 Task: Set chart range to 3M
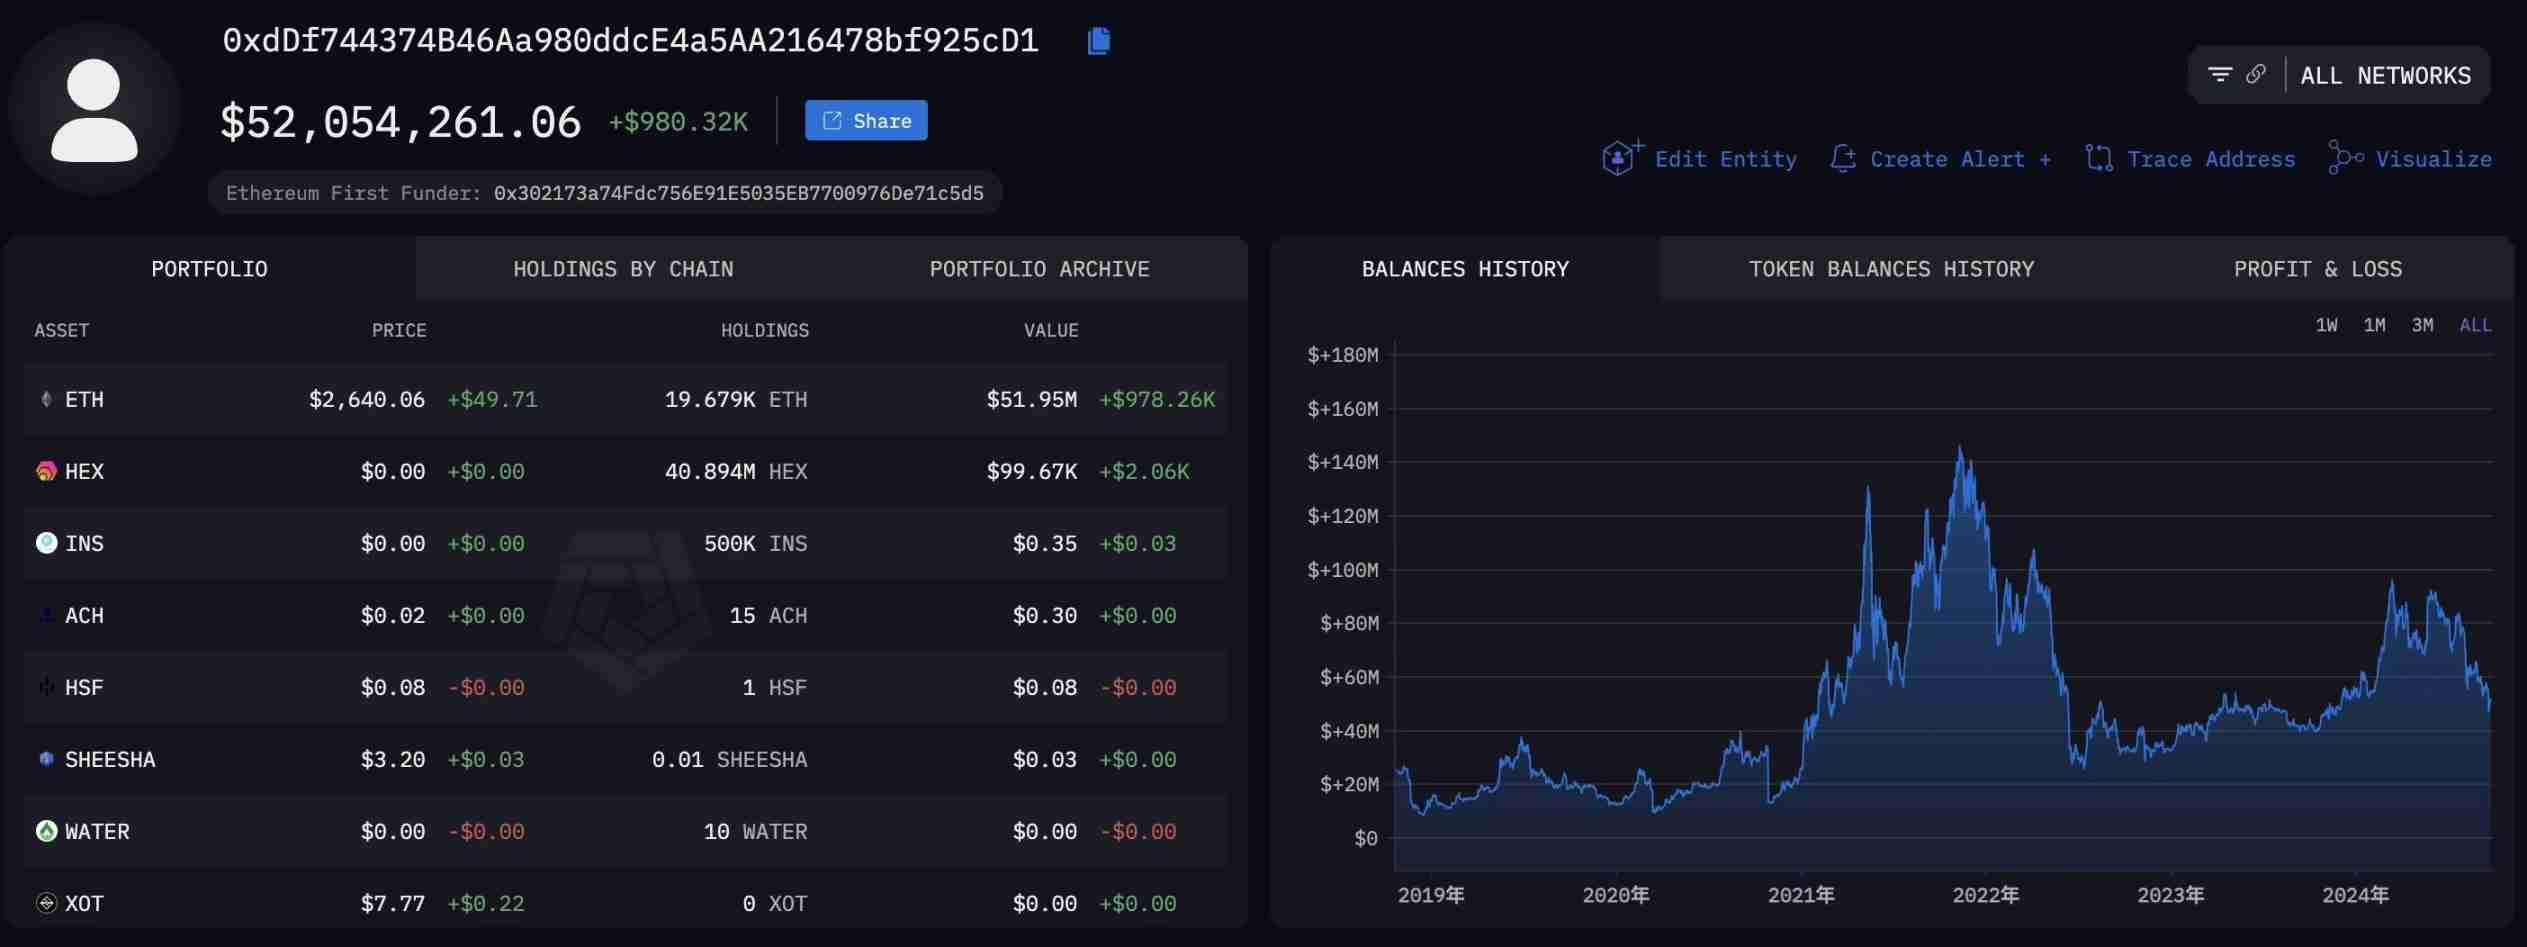pyautogui.click(x=2422, y=325)
